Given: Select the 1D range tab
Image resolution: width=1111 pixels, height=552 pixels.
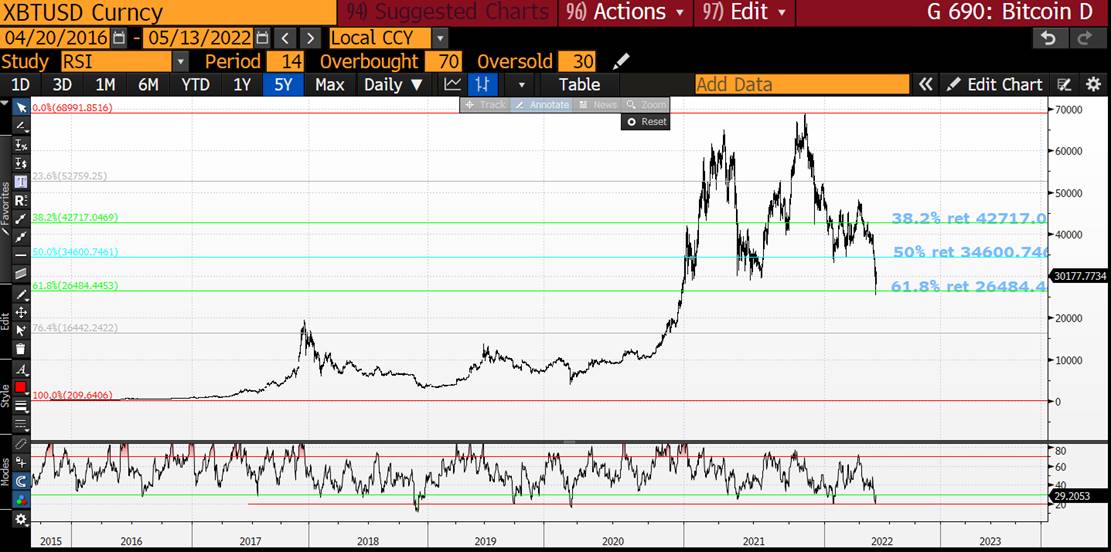Looking at the screenshot, I should 21,85.
